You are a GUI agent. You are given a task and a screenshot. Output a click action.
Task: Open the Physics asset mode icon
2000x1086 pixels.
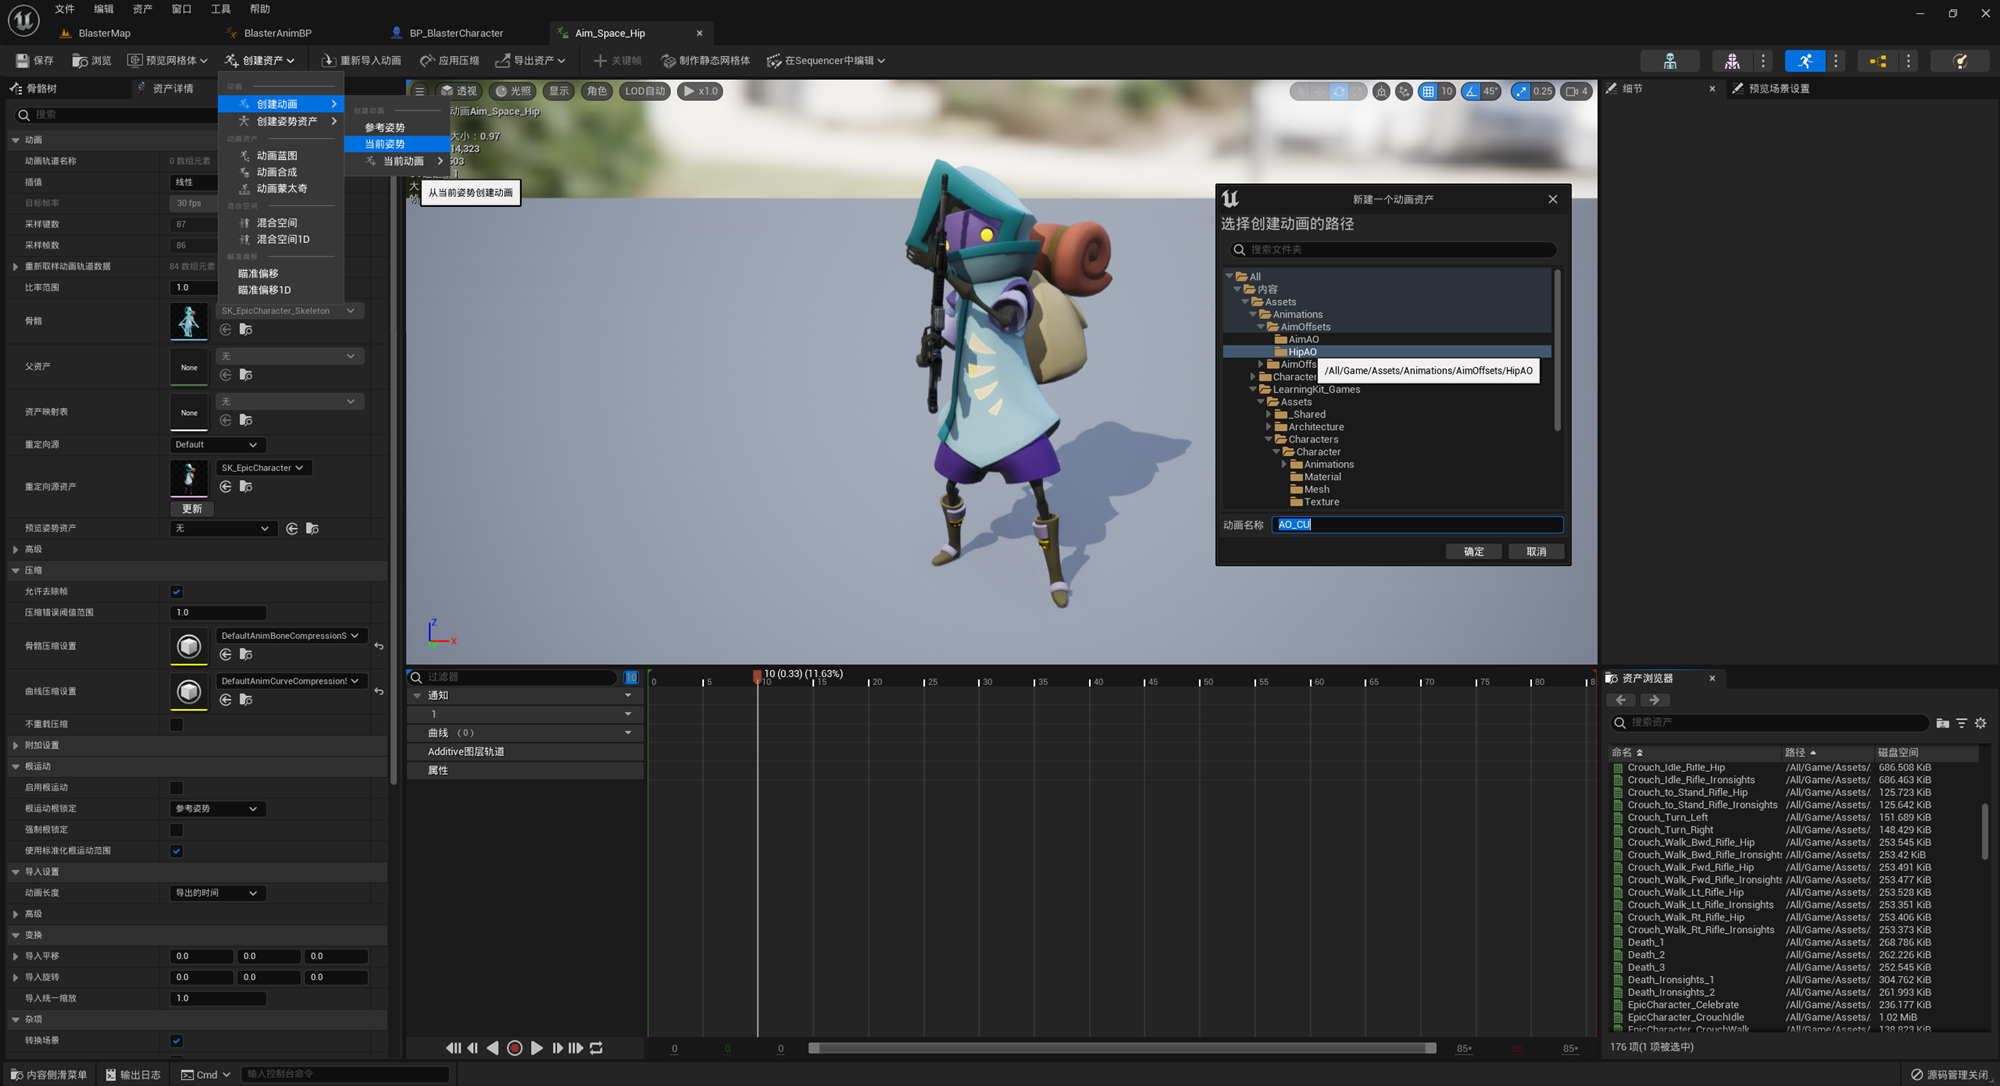1961,61
